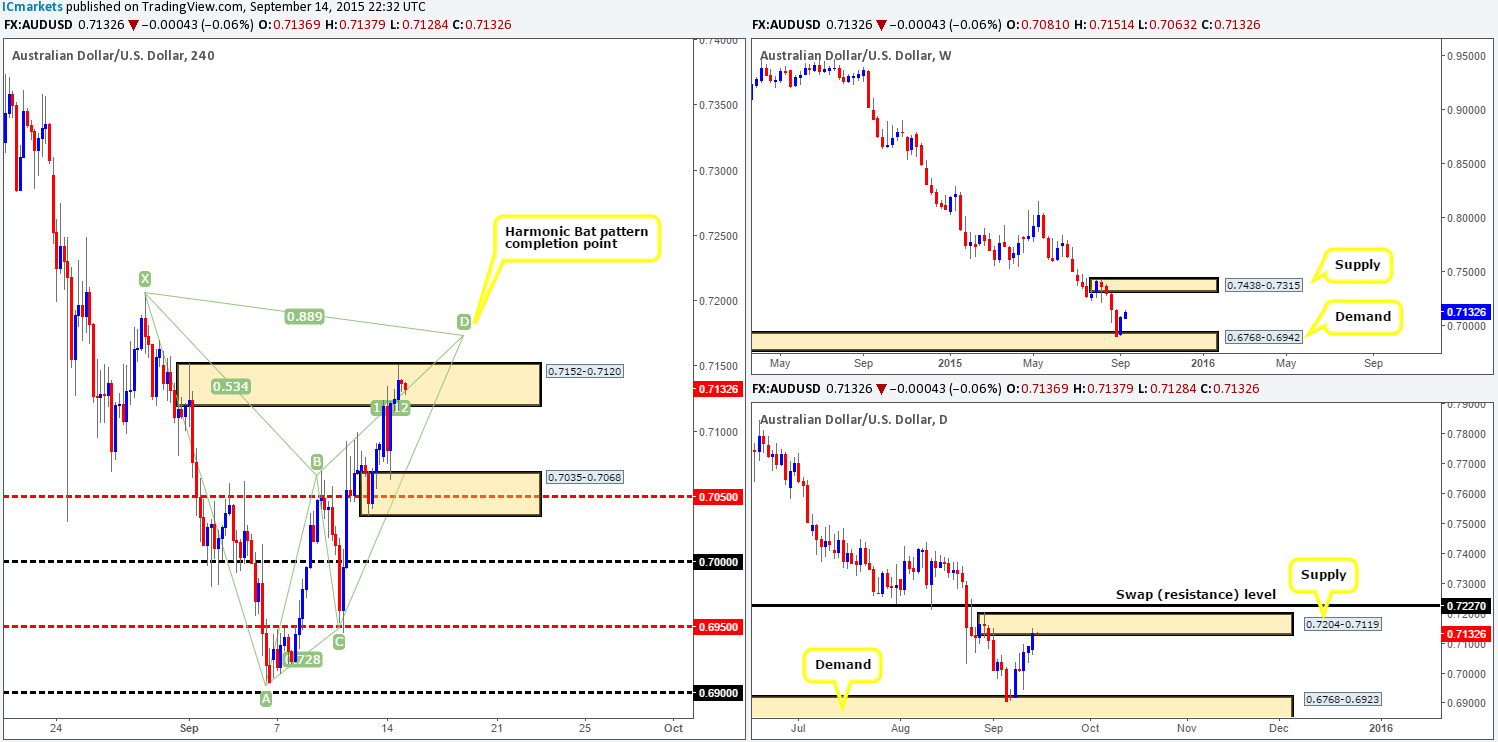
Task: Select the daily chart 'Demand' callout
Action: coord(842,664)
